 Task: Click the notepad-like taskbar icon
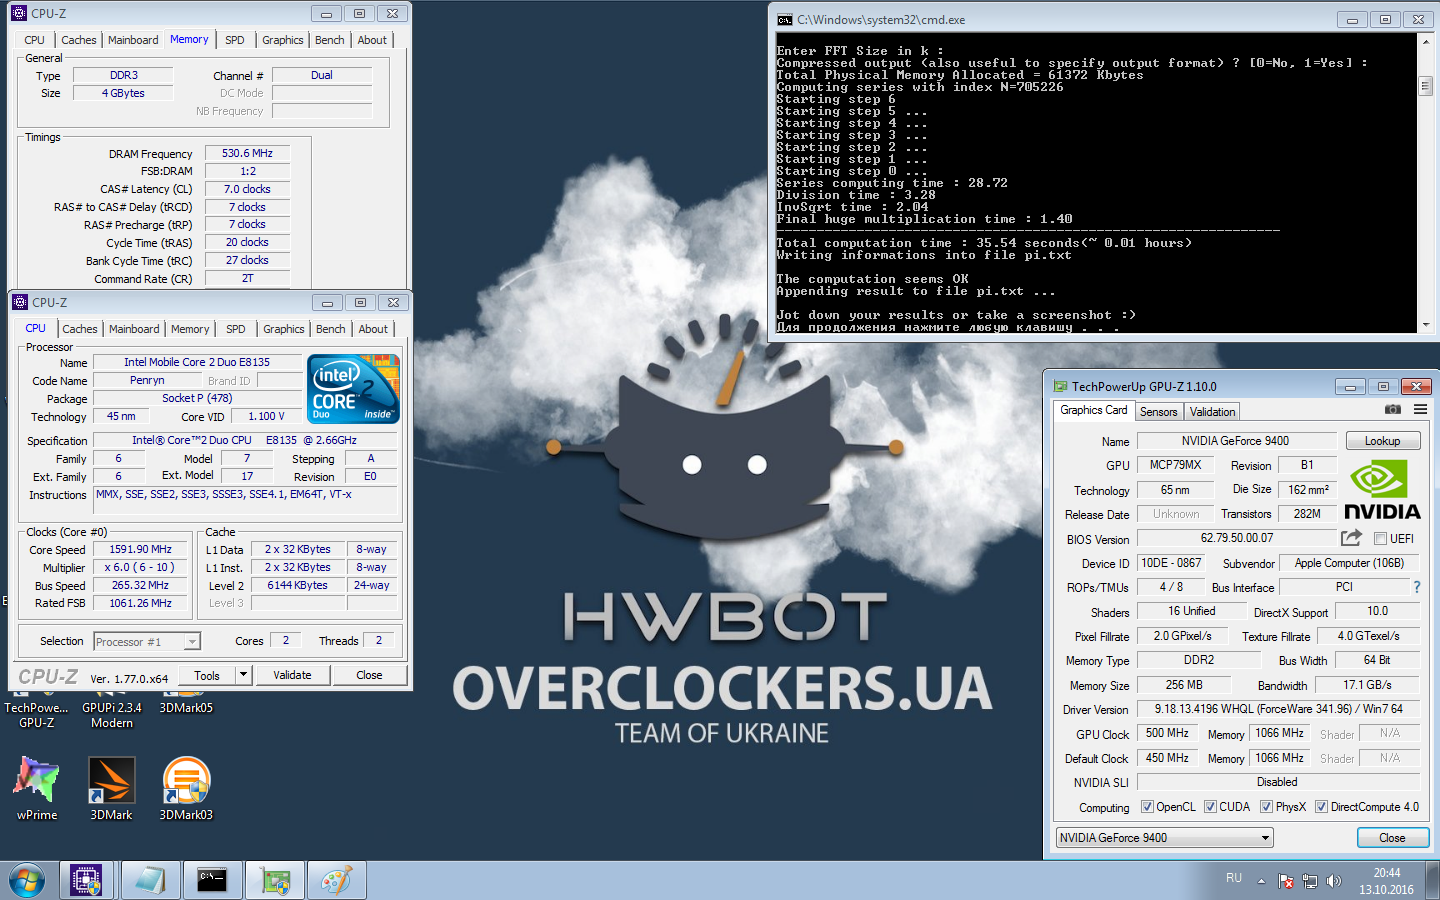pyautogui.click(x=150, y=881)
